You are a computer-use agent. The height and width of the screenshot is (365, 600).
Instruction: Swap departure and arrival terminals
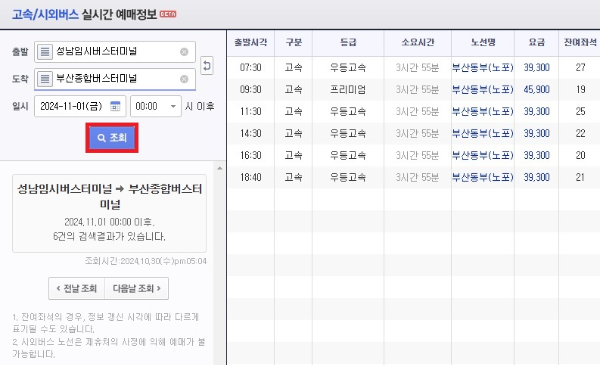pos(207,65)
